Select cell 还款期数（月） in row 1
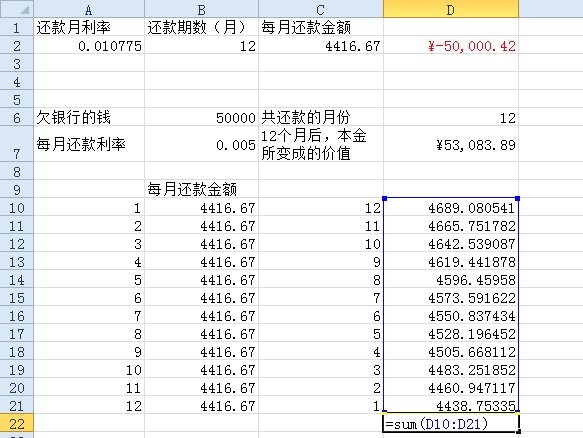This screenshot has height=438, width=583. click(202, 27)
